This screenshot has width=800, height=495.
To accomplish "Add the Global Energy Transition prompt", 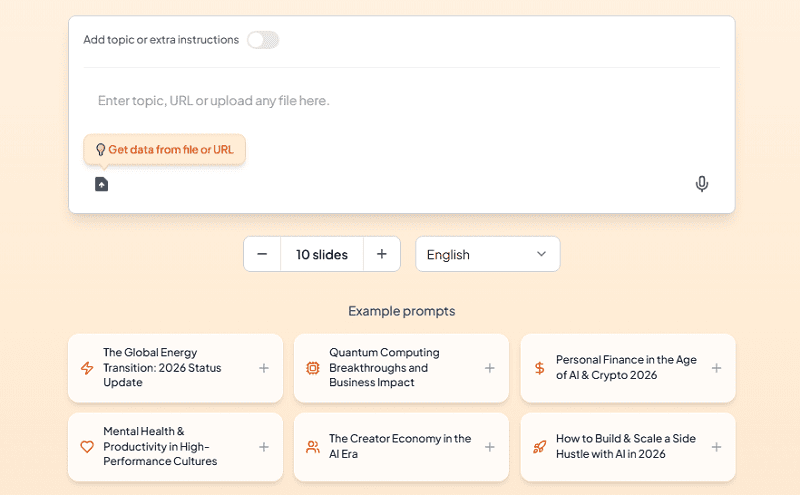I will 264,368.
